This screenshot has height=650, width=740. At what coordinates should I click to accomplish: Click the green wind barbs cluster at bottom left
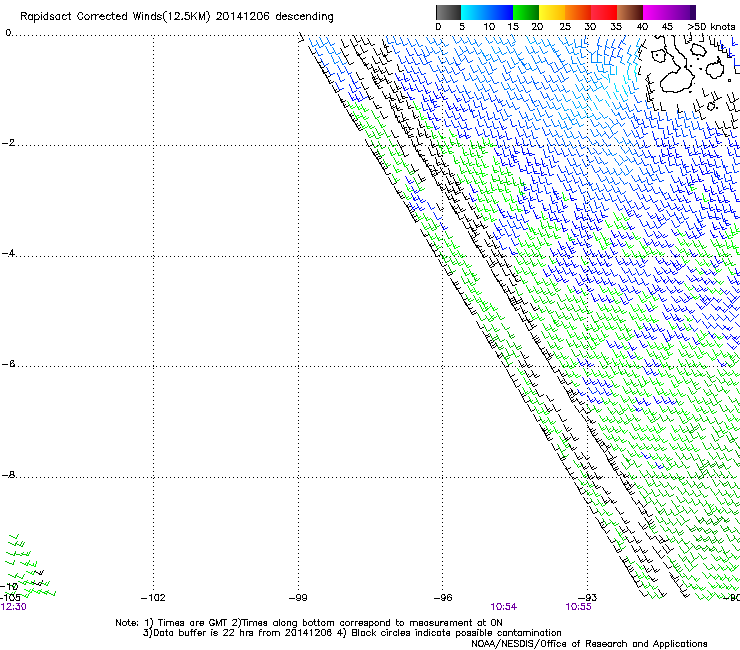(x=29, y=566)
